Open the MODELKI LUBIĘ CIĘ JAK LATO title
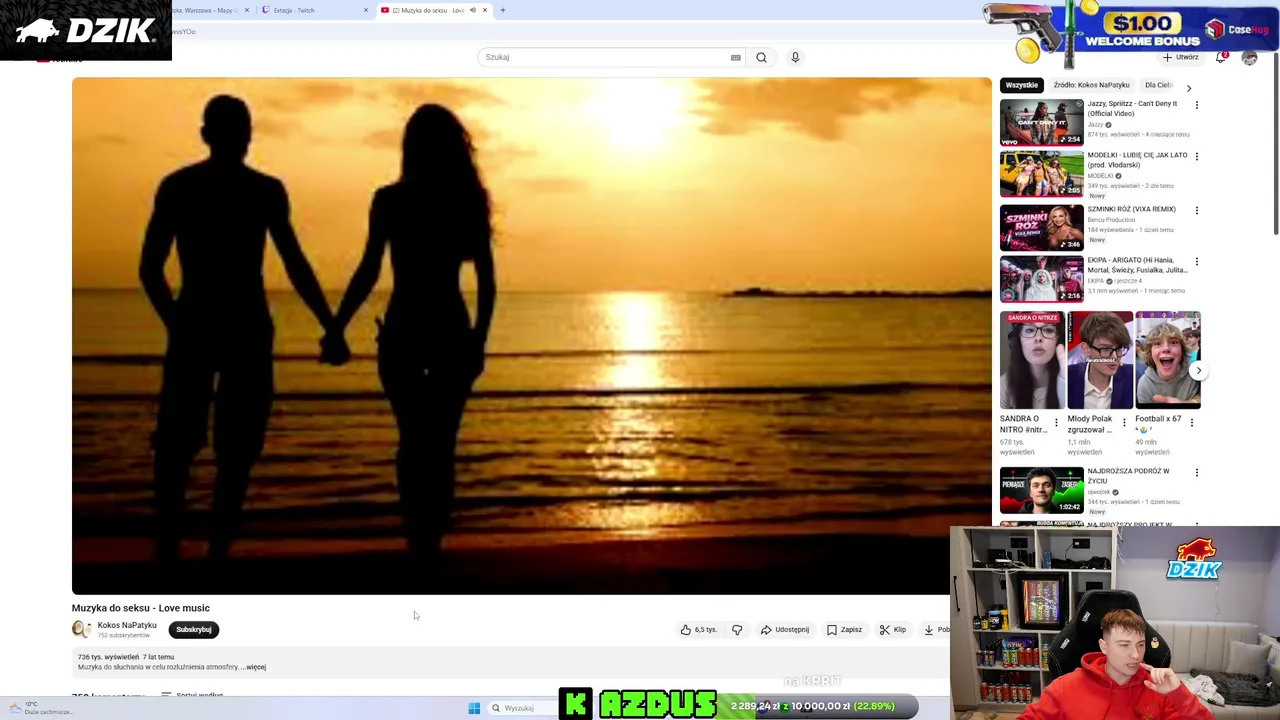Viewport: 1280px width, 720px height. tap(1137, 160)
